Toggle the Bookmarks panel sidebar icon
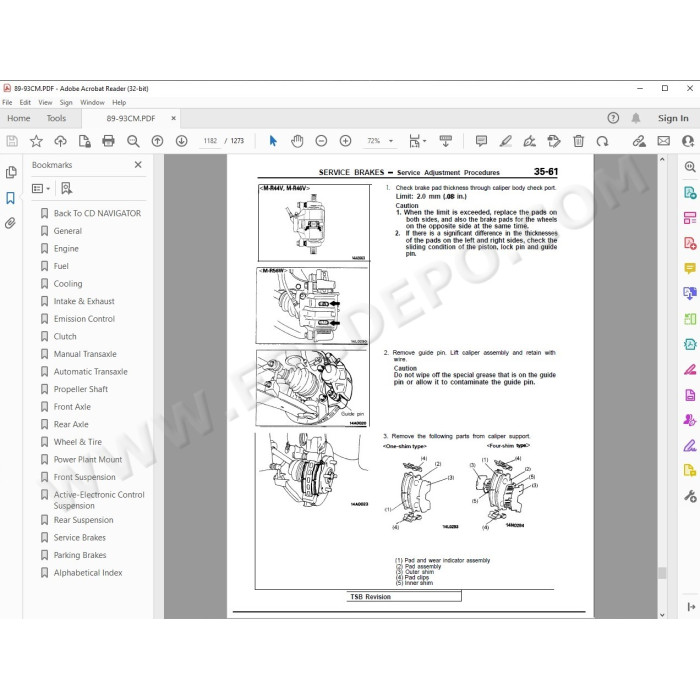The height and width of the screenshot is (700, 700). [x=10, y=198]
